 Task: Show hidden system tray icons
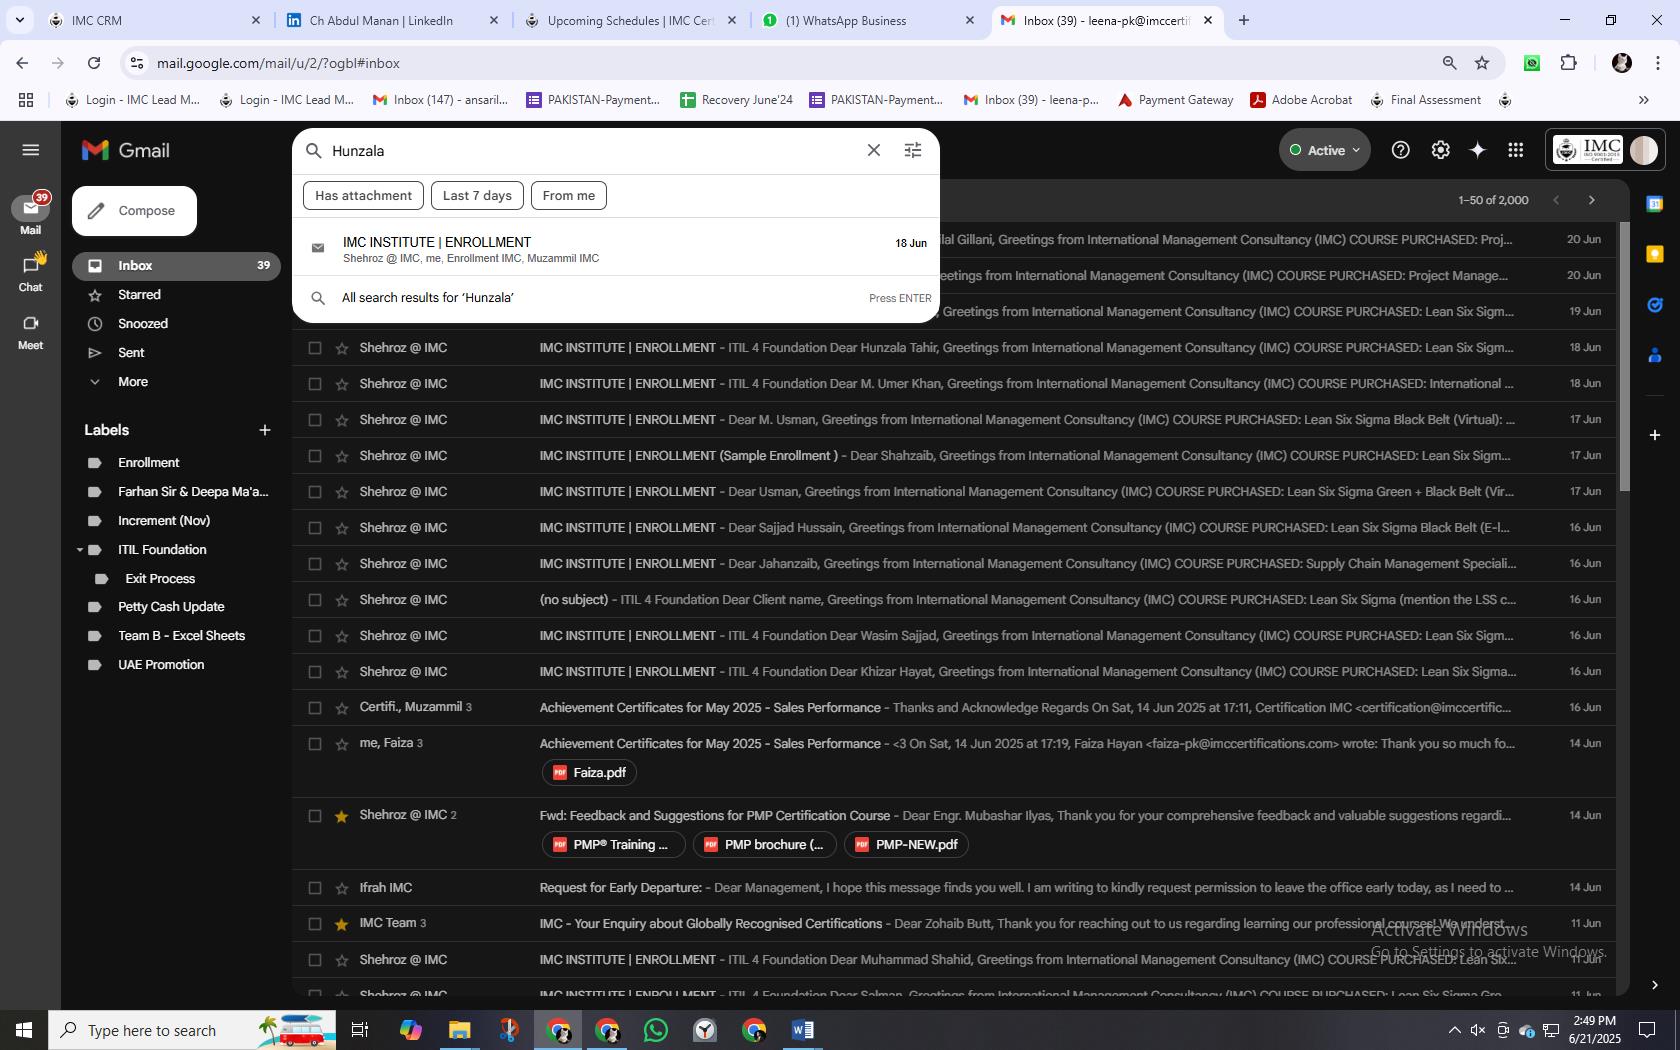point(1455,1030)
